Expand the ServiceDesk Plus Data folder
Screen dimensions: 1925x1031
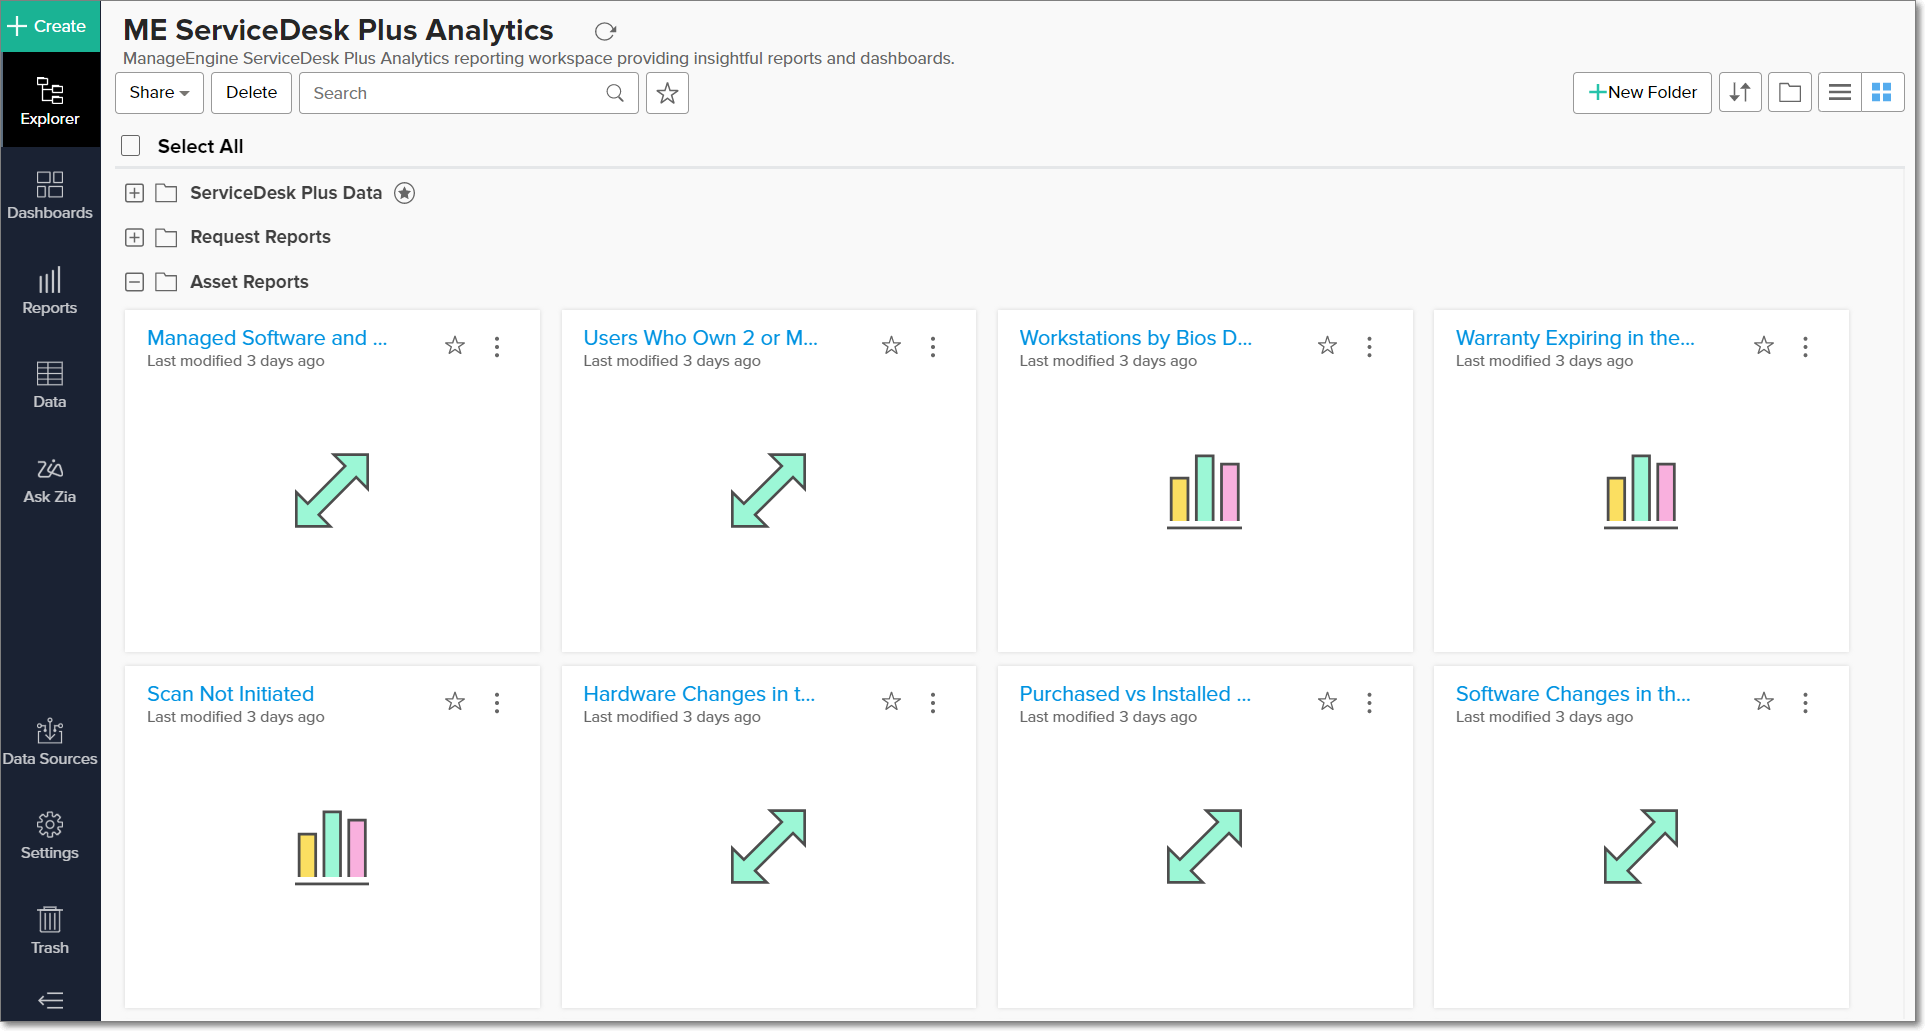[135, 193]
